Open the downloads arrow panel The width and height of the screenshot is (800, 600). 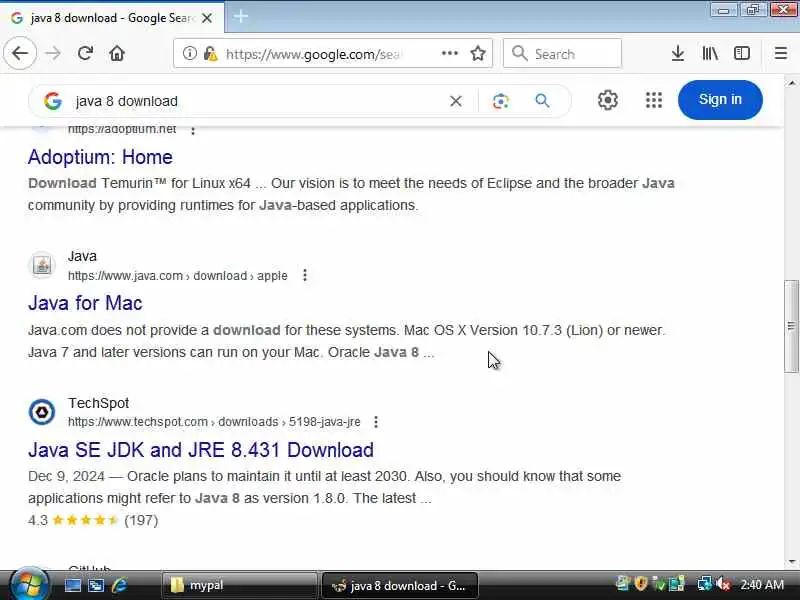pyautogui.click(x=678, y=53)
